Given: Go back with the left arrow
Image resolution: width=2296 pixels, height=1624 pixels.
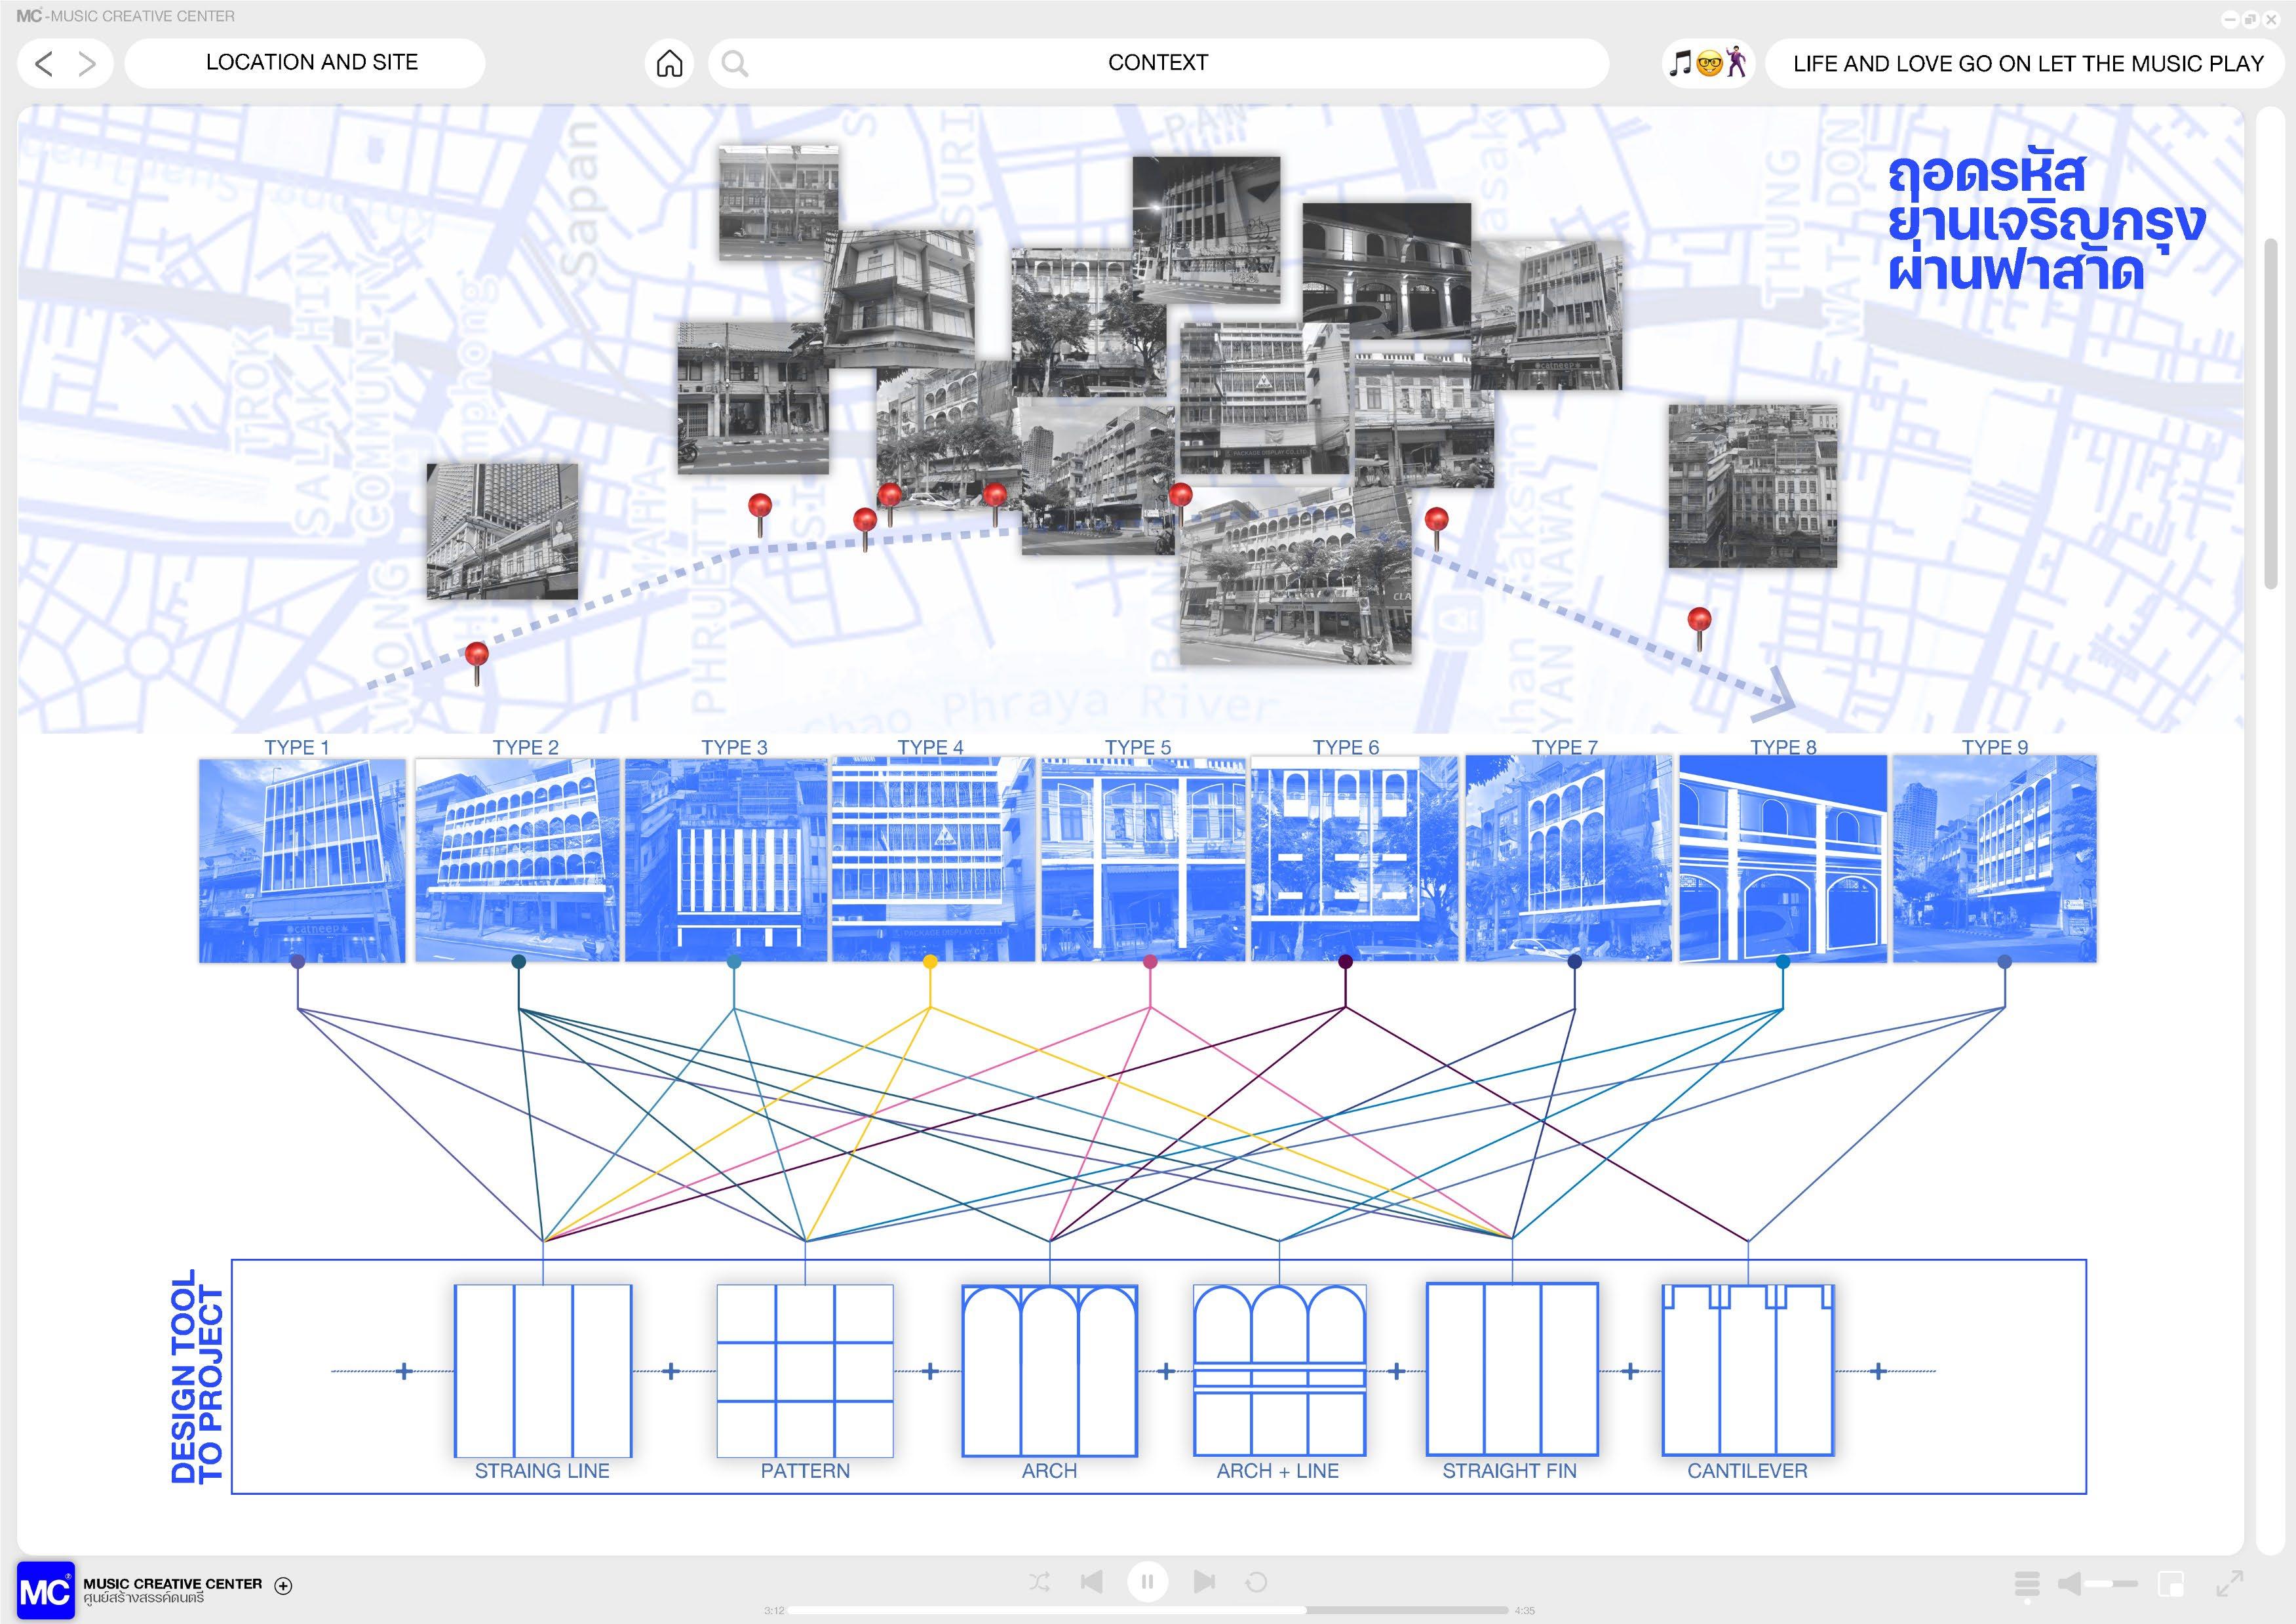Looking at the screenshot, I should pyautogui.click(x=43, y=63).
